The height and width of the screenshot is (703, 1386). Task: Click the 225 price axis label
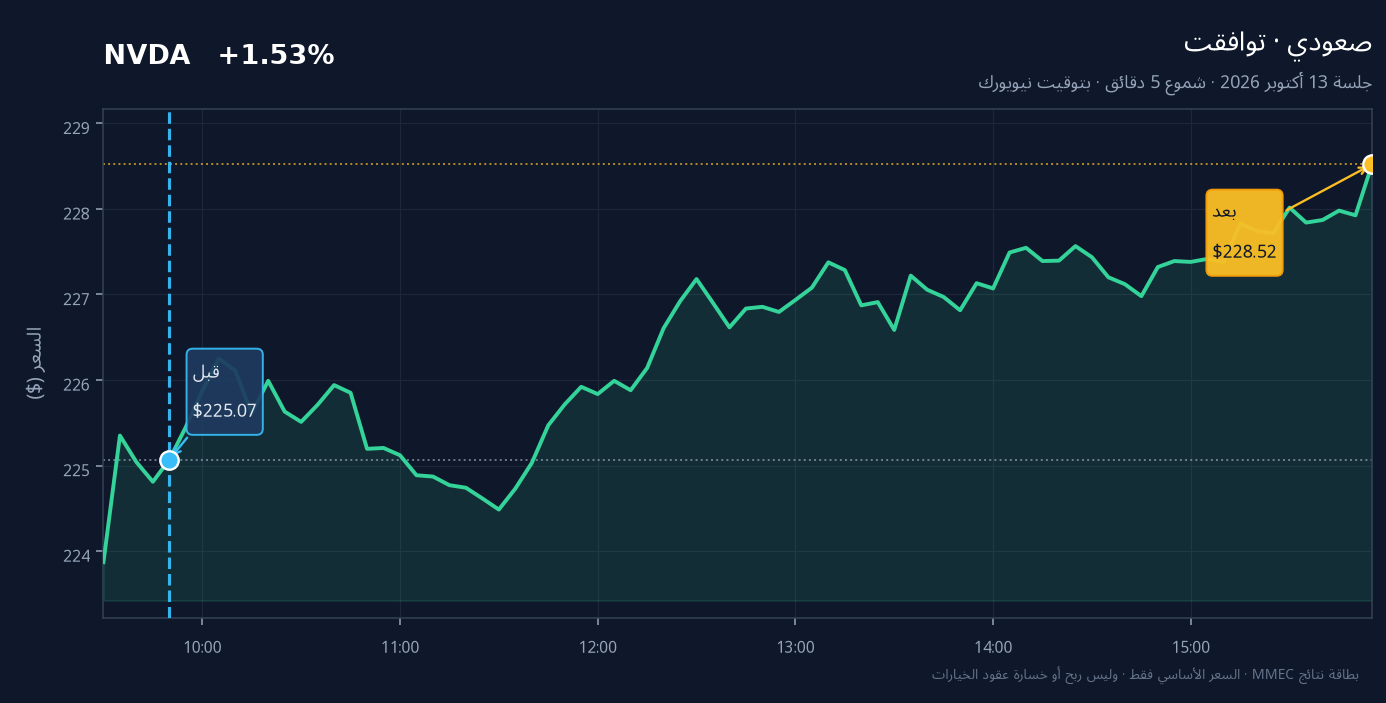tap(77, 469)
